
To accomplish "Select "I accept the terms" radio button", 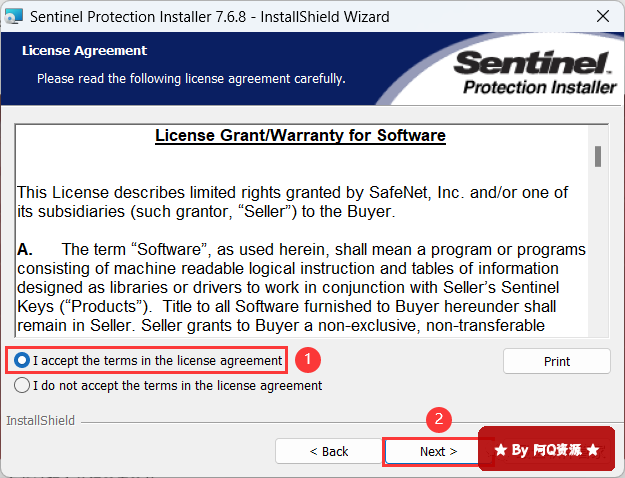I will tap(22, 360).
